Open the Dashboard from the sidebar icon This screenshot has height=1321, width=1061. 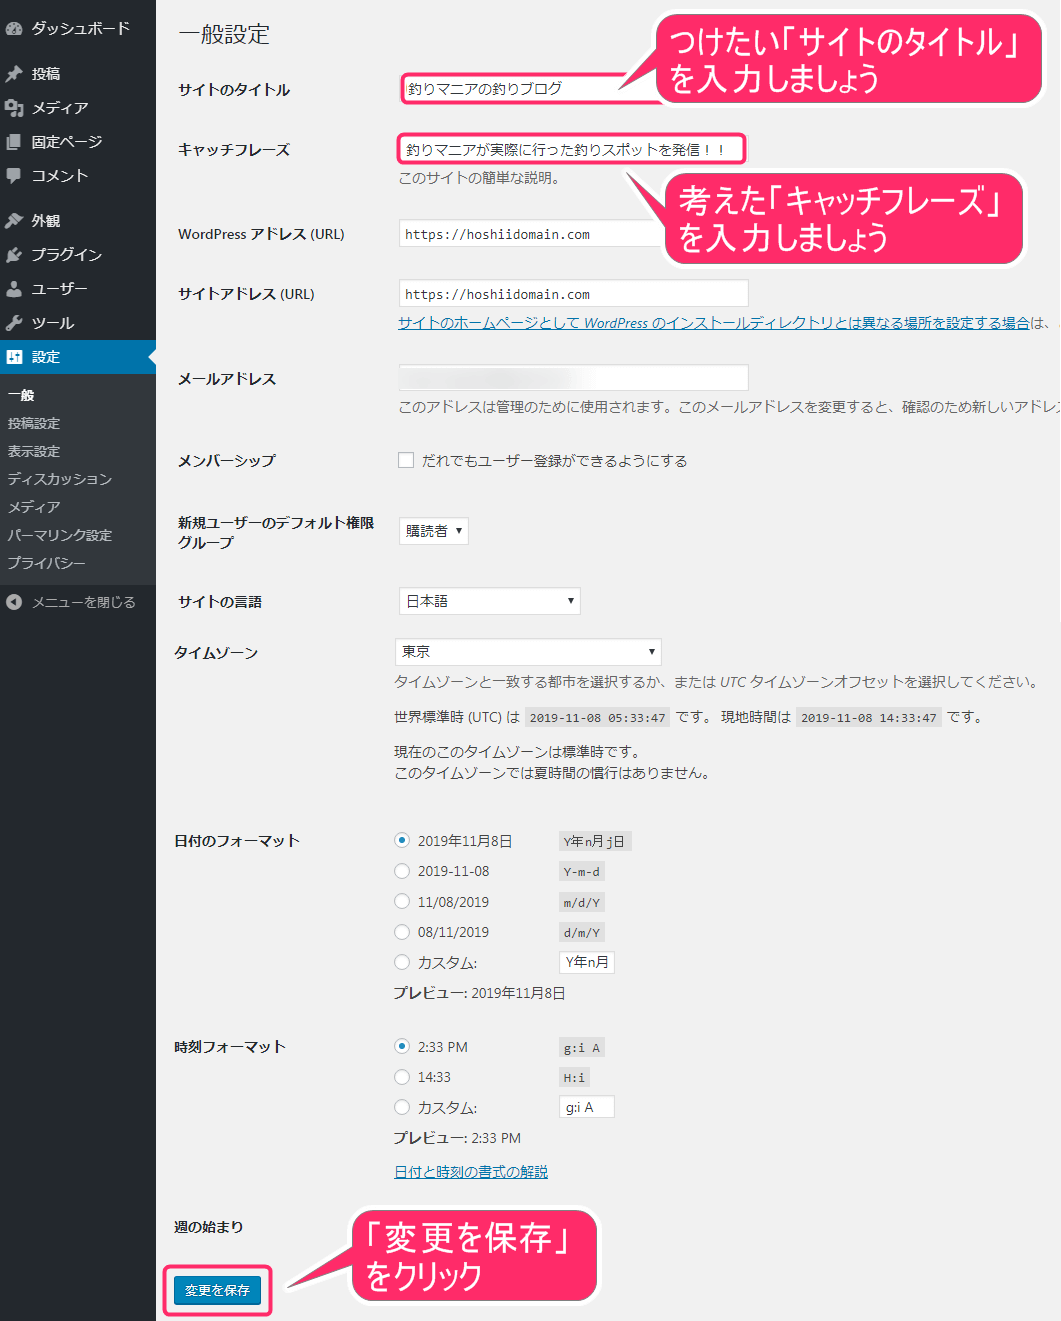pos(14,28)
